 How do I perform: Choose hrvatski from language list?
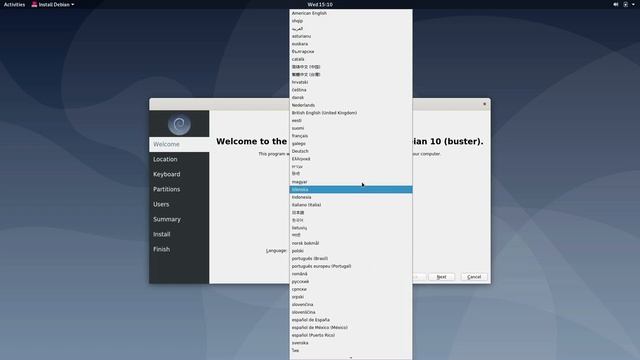351,82
